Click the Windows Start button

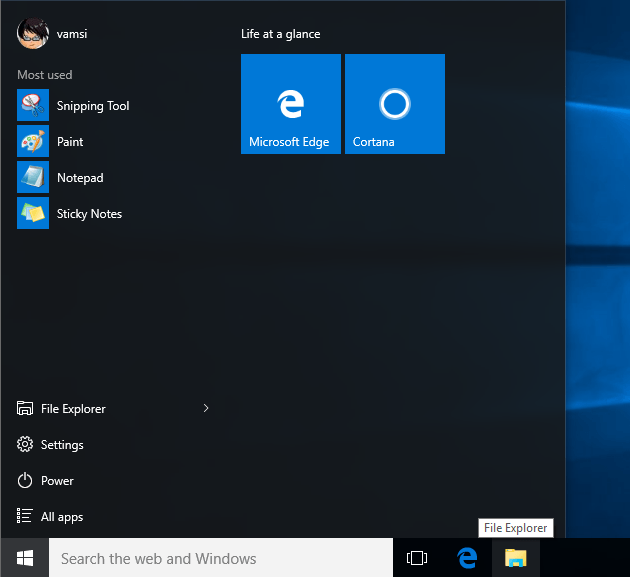pyautogui.click(x=25, y=558)
